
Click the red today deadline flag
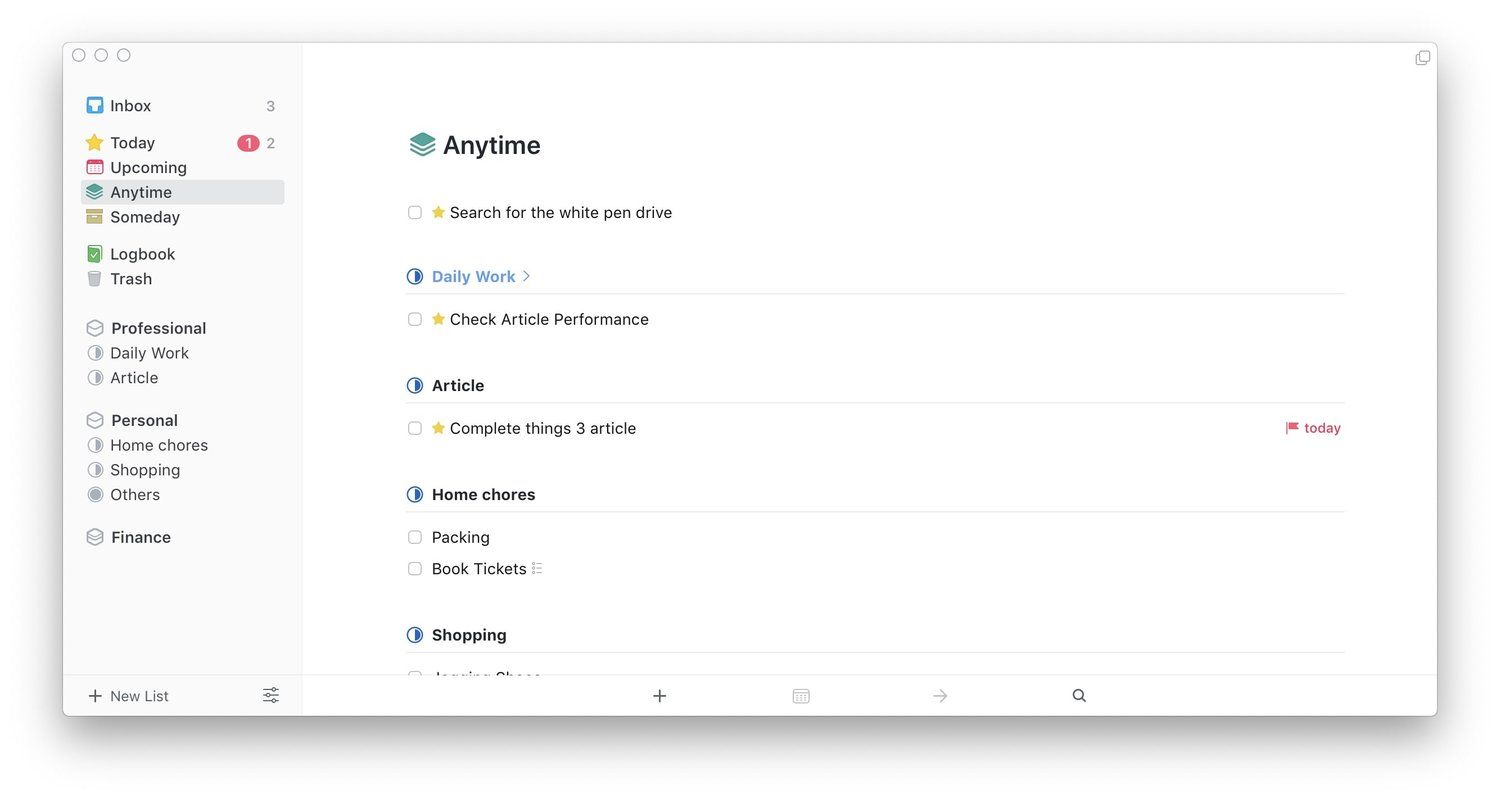[x=1292, y=428]
